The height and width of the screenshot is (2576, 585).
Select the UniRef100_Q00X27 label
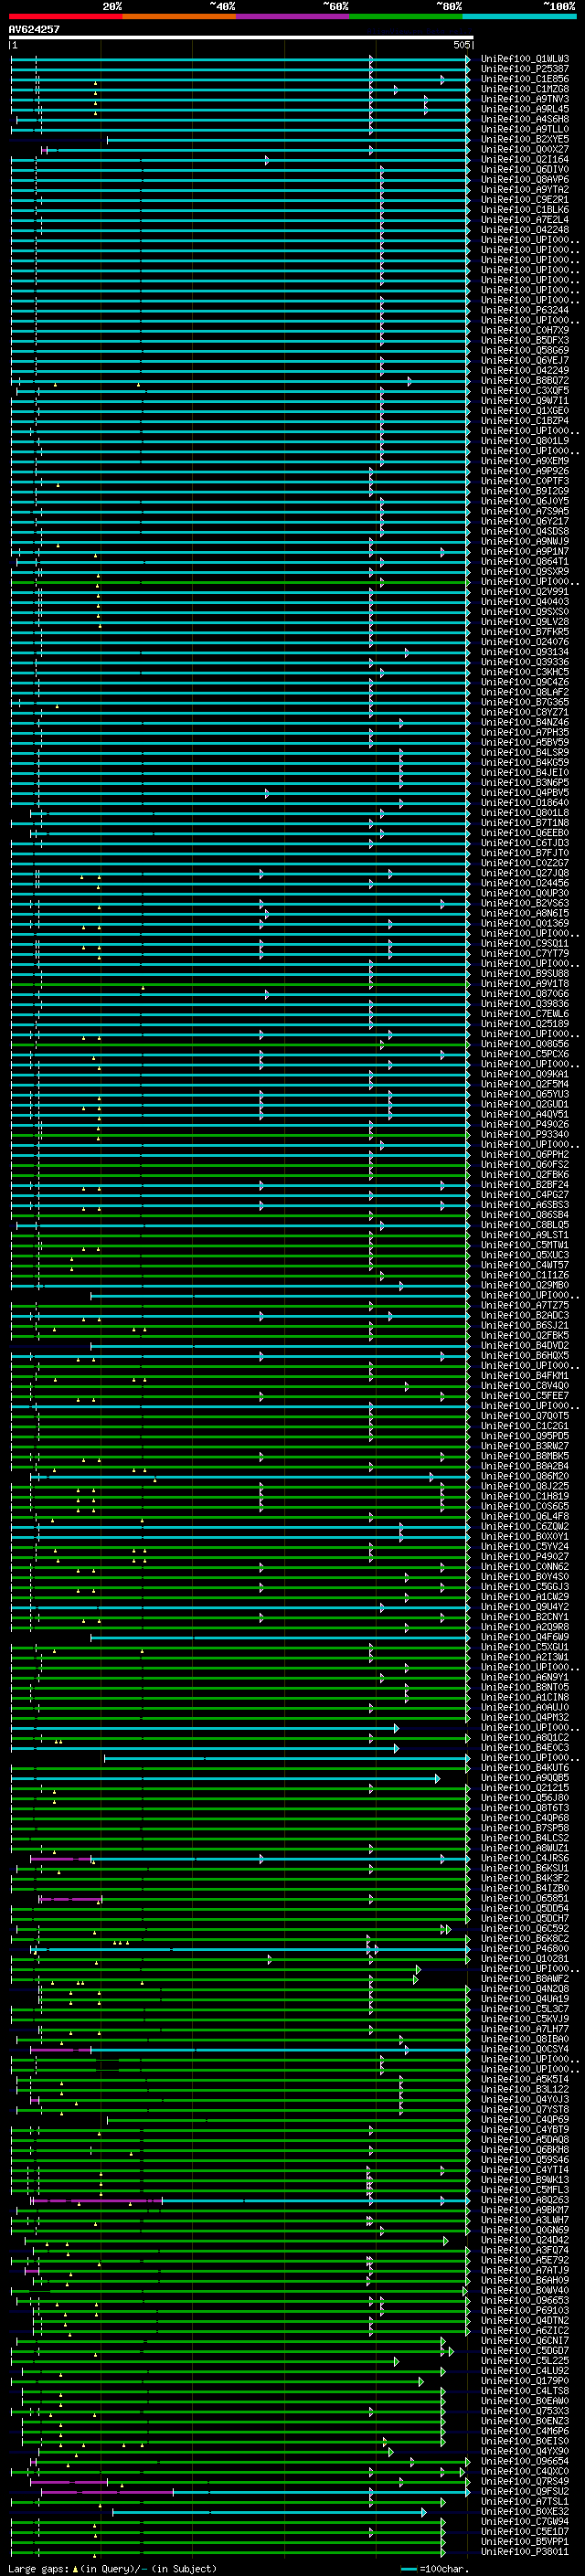tap(525, 149)
